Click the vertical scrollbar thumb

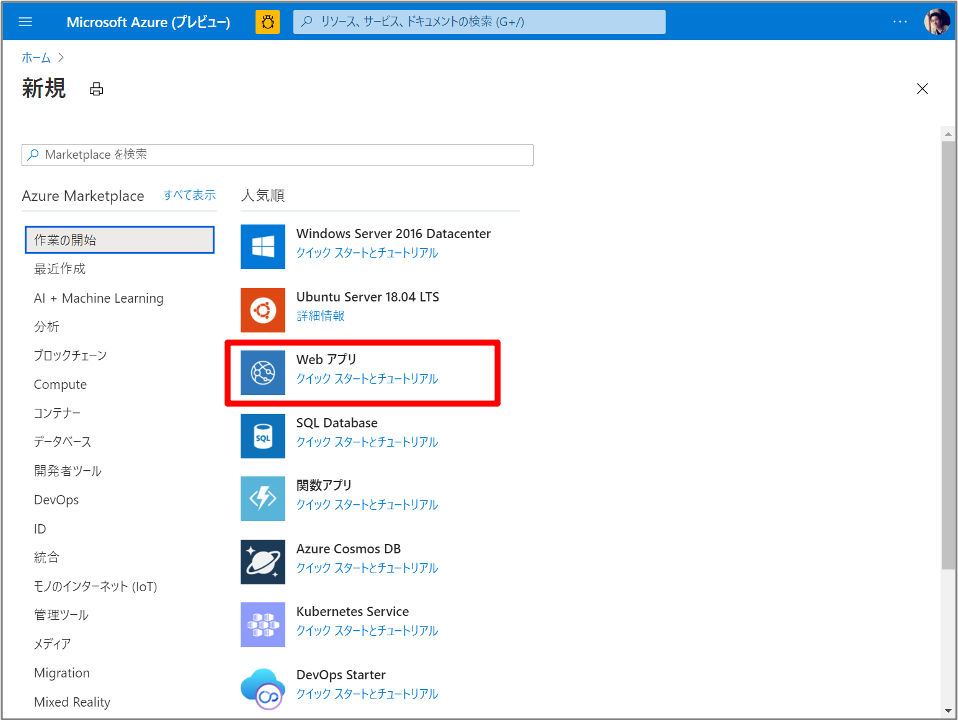coord(948,356)
